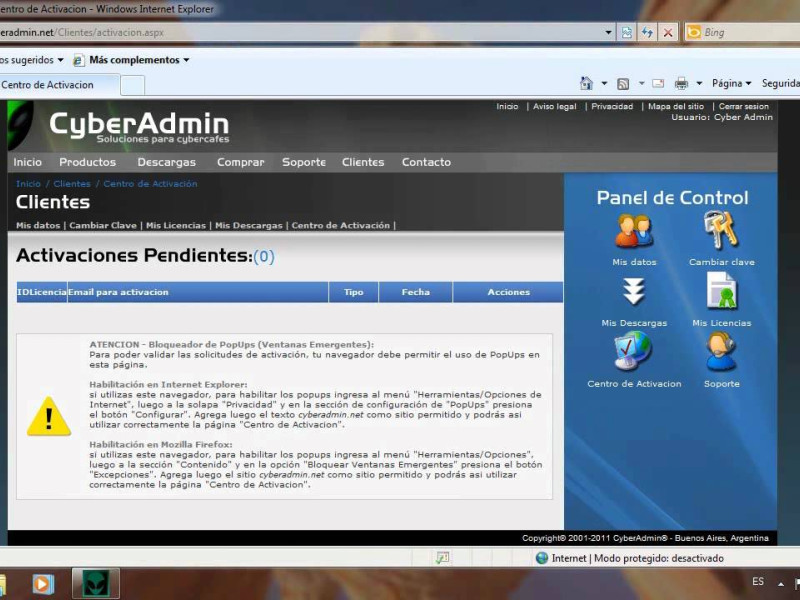Click the Acciones column header

pyautogui.click(x=508, y=292)
